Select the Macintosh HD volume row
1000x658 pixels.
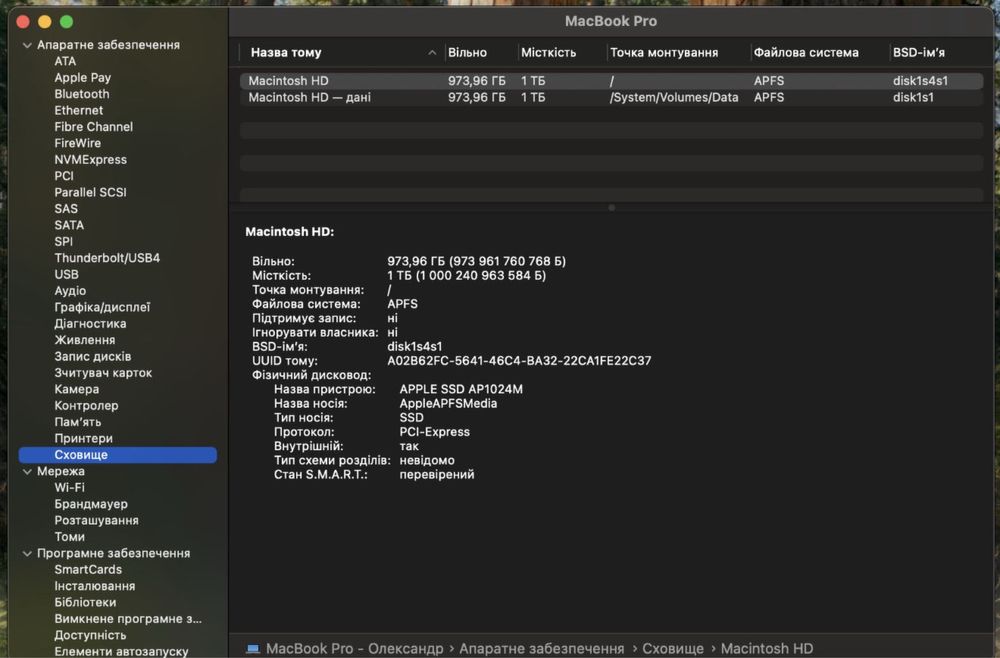click(611, 81)
